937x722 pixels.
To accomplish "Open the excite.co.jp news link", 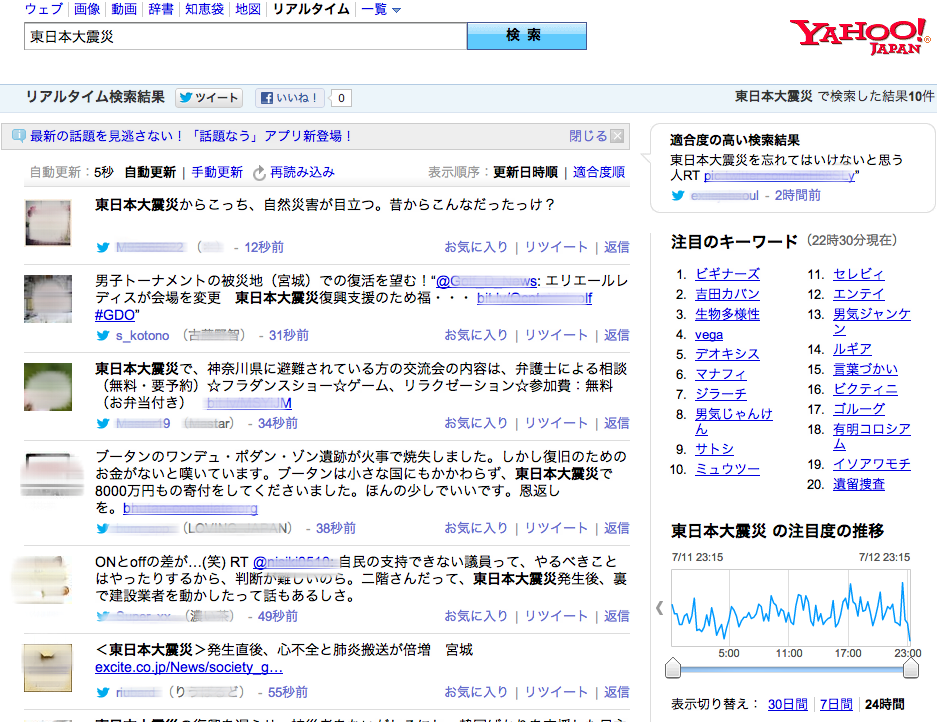I will (189, 668).
